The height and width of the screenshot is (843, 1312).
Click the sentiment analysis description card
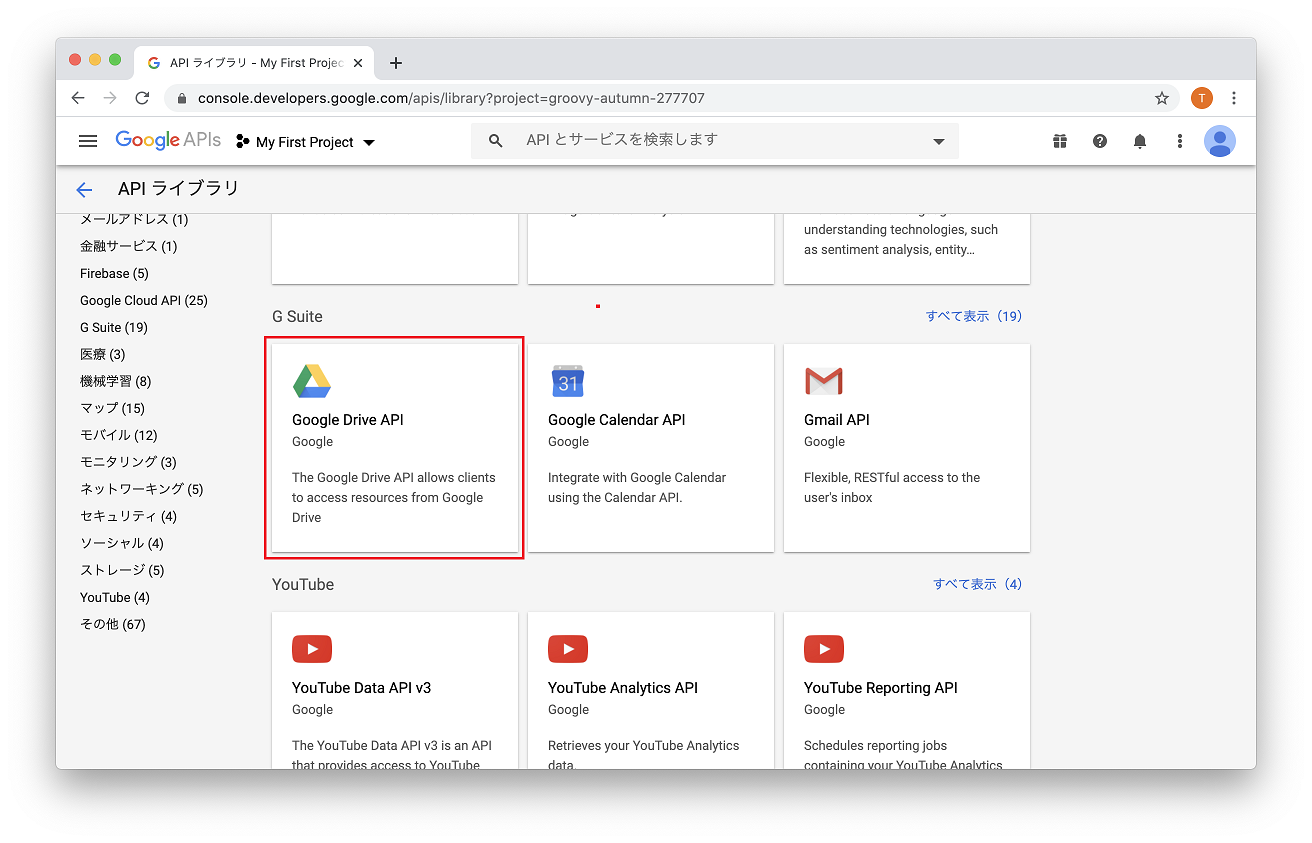click(907, 248)
